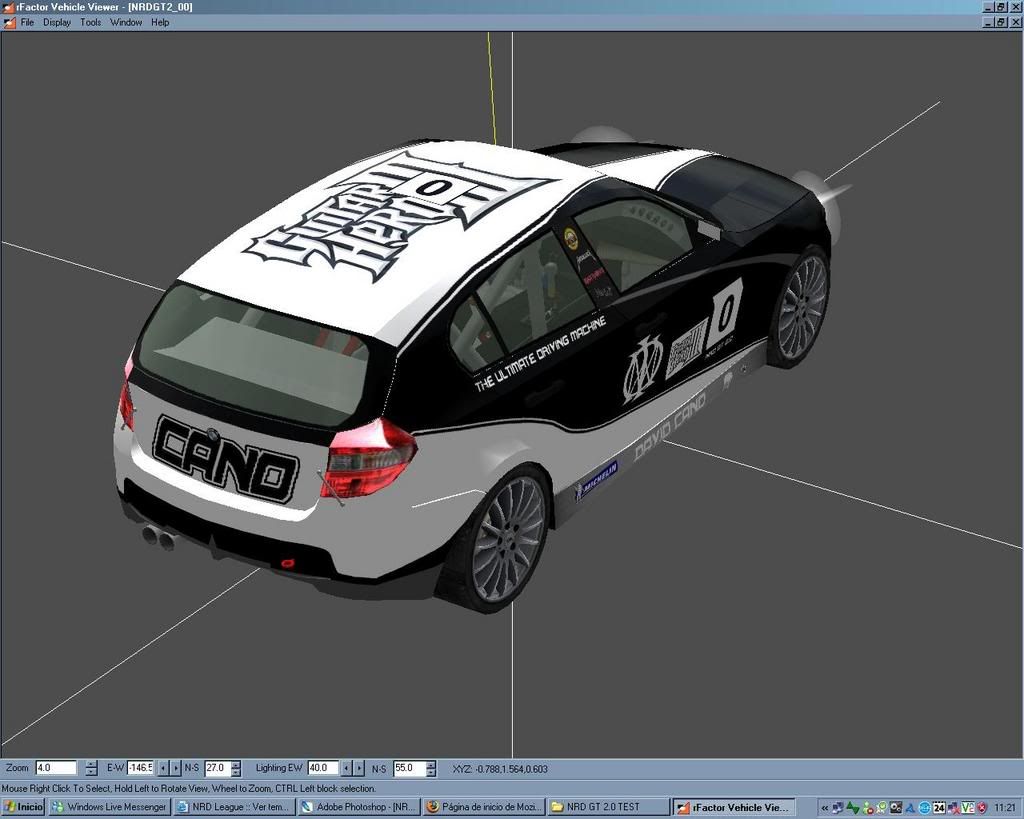Click inside the Zoom value field
Viewport: 1024px width, 819px height.
(56, 768)
